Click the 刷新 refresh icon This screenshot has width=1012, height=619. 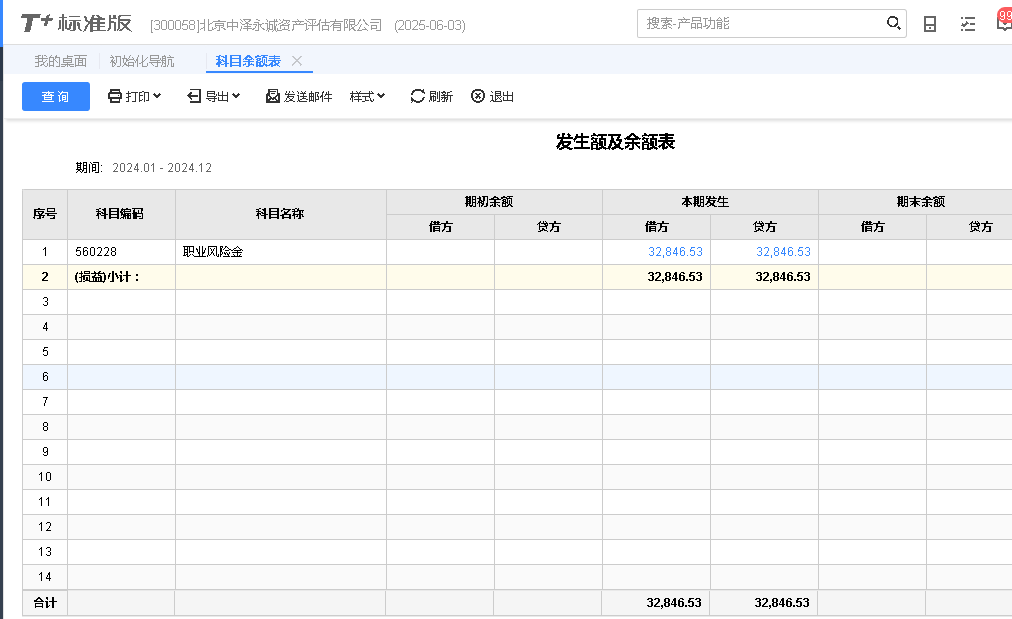point(418,97)
